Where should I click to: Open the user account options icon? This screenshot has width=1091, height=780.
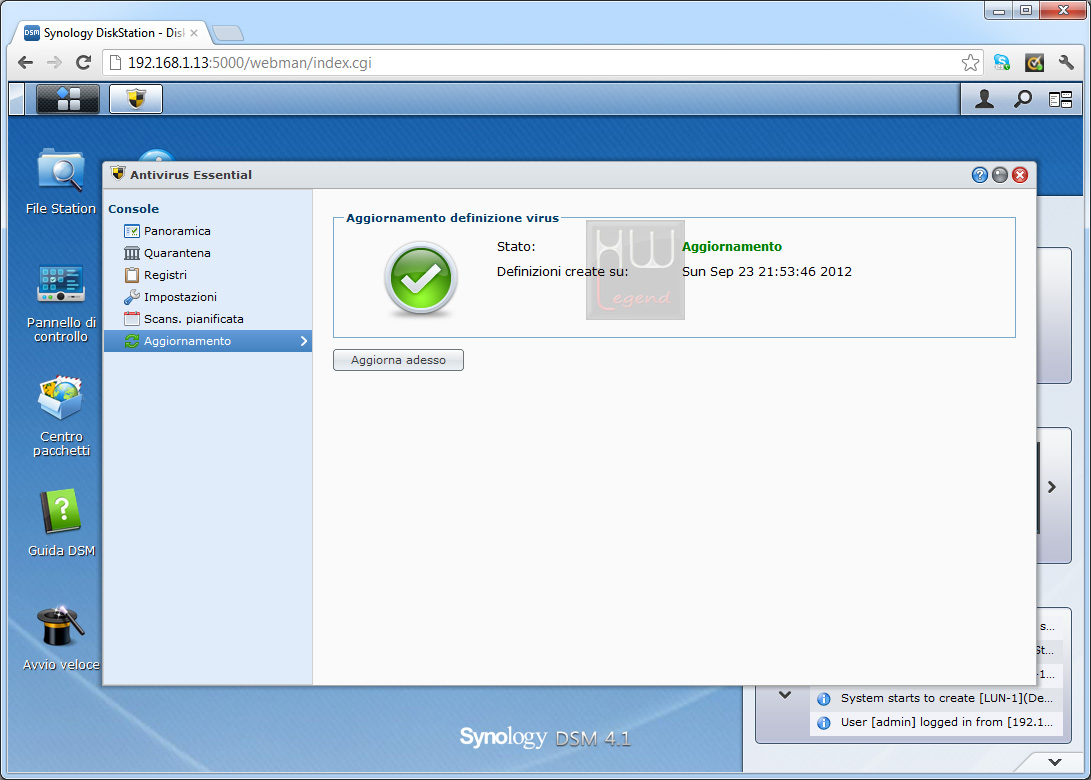click(984, 100)
